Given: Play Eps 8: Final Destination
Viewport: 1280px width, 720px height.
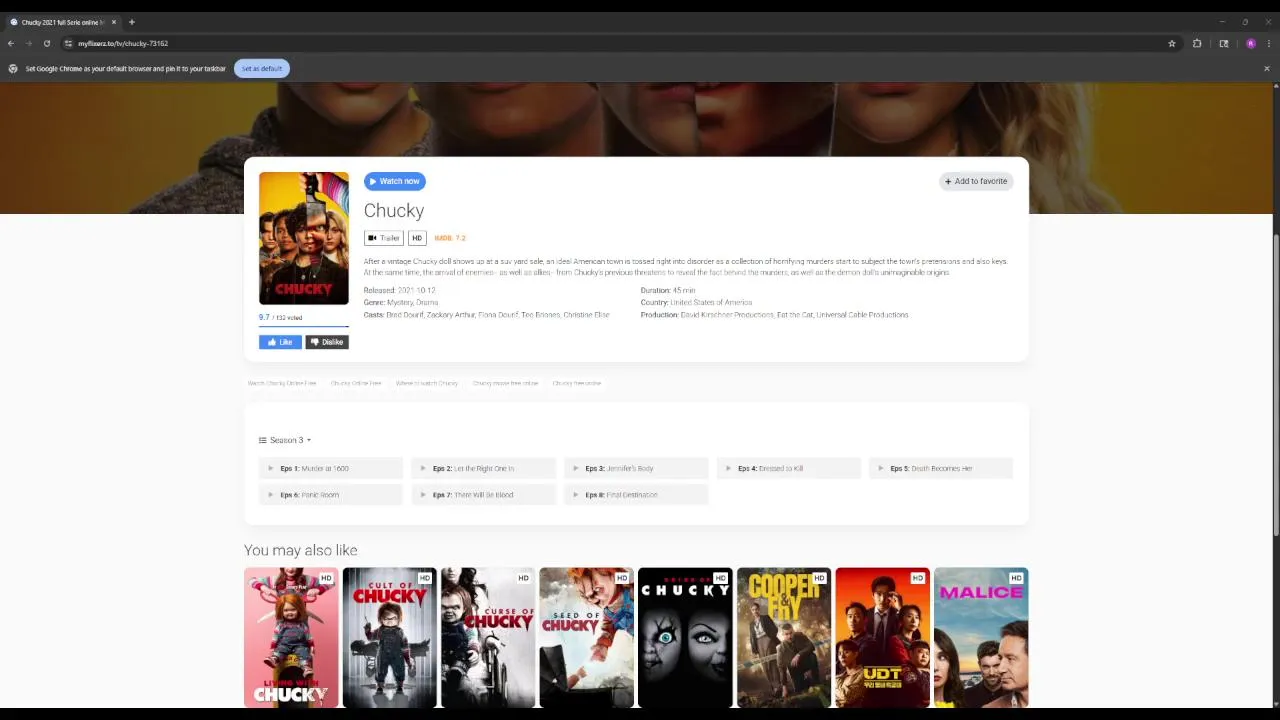Looking at the screenshot, I should (636, 495).
